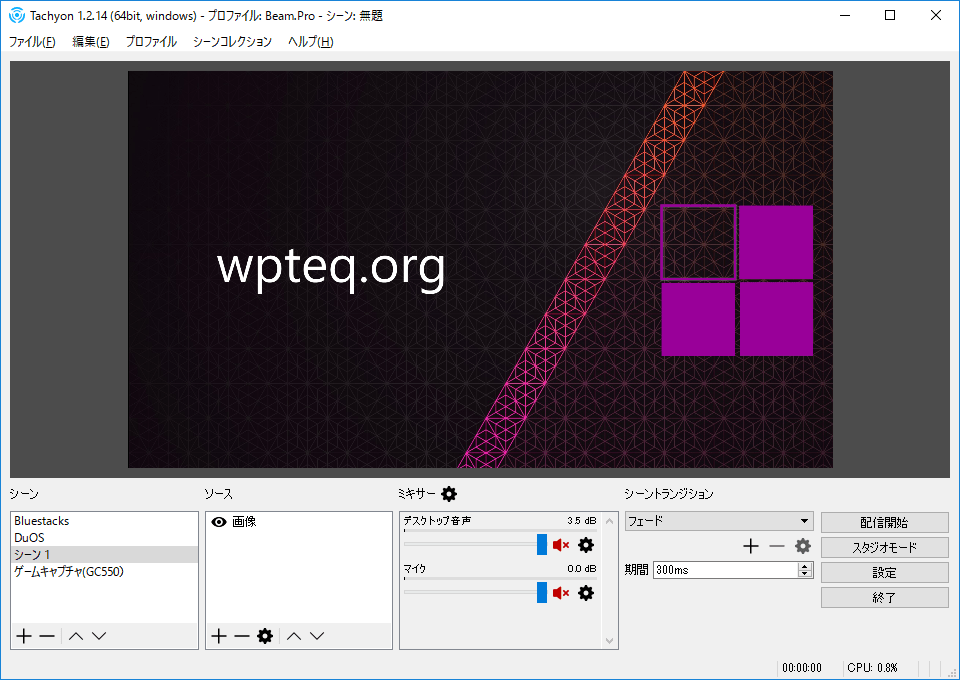Move シーン 1 up with the up arrow

[73, 635]
